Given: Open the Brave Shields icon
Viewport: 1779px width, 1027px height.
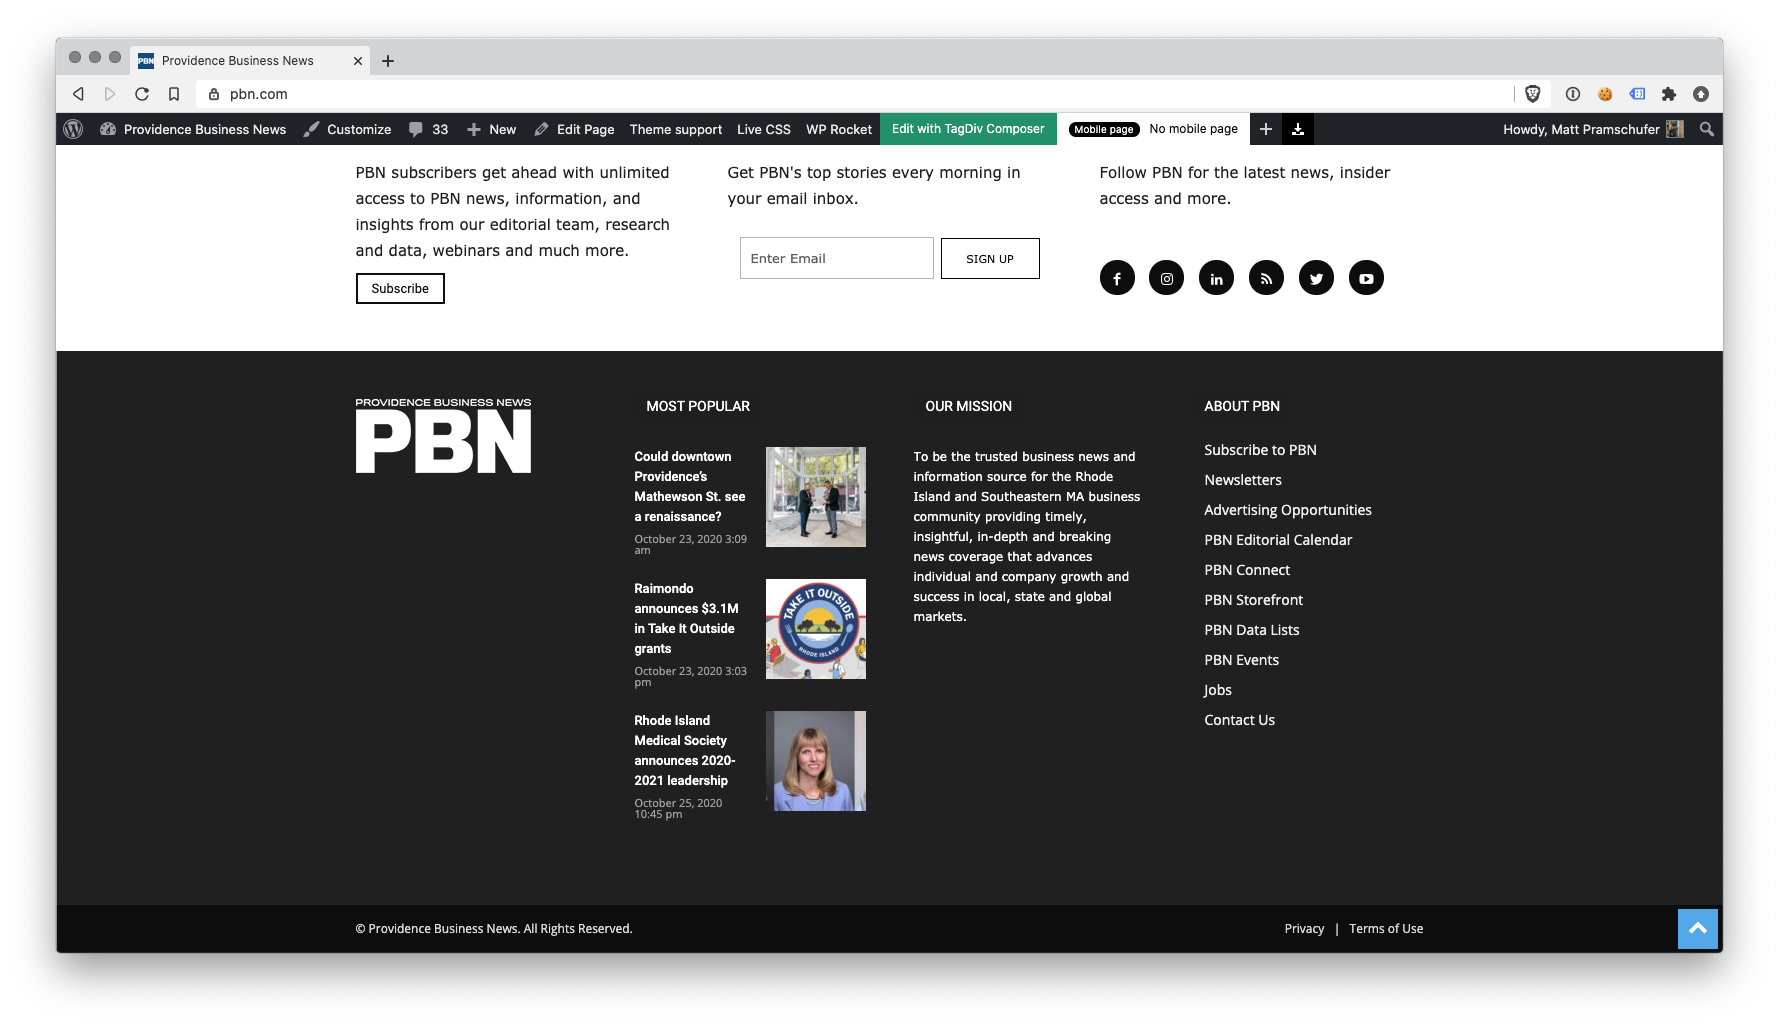Looking at the screenshot, I should point(1533,94).
